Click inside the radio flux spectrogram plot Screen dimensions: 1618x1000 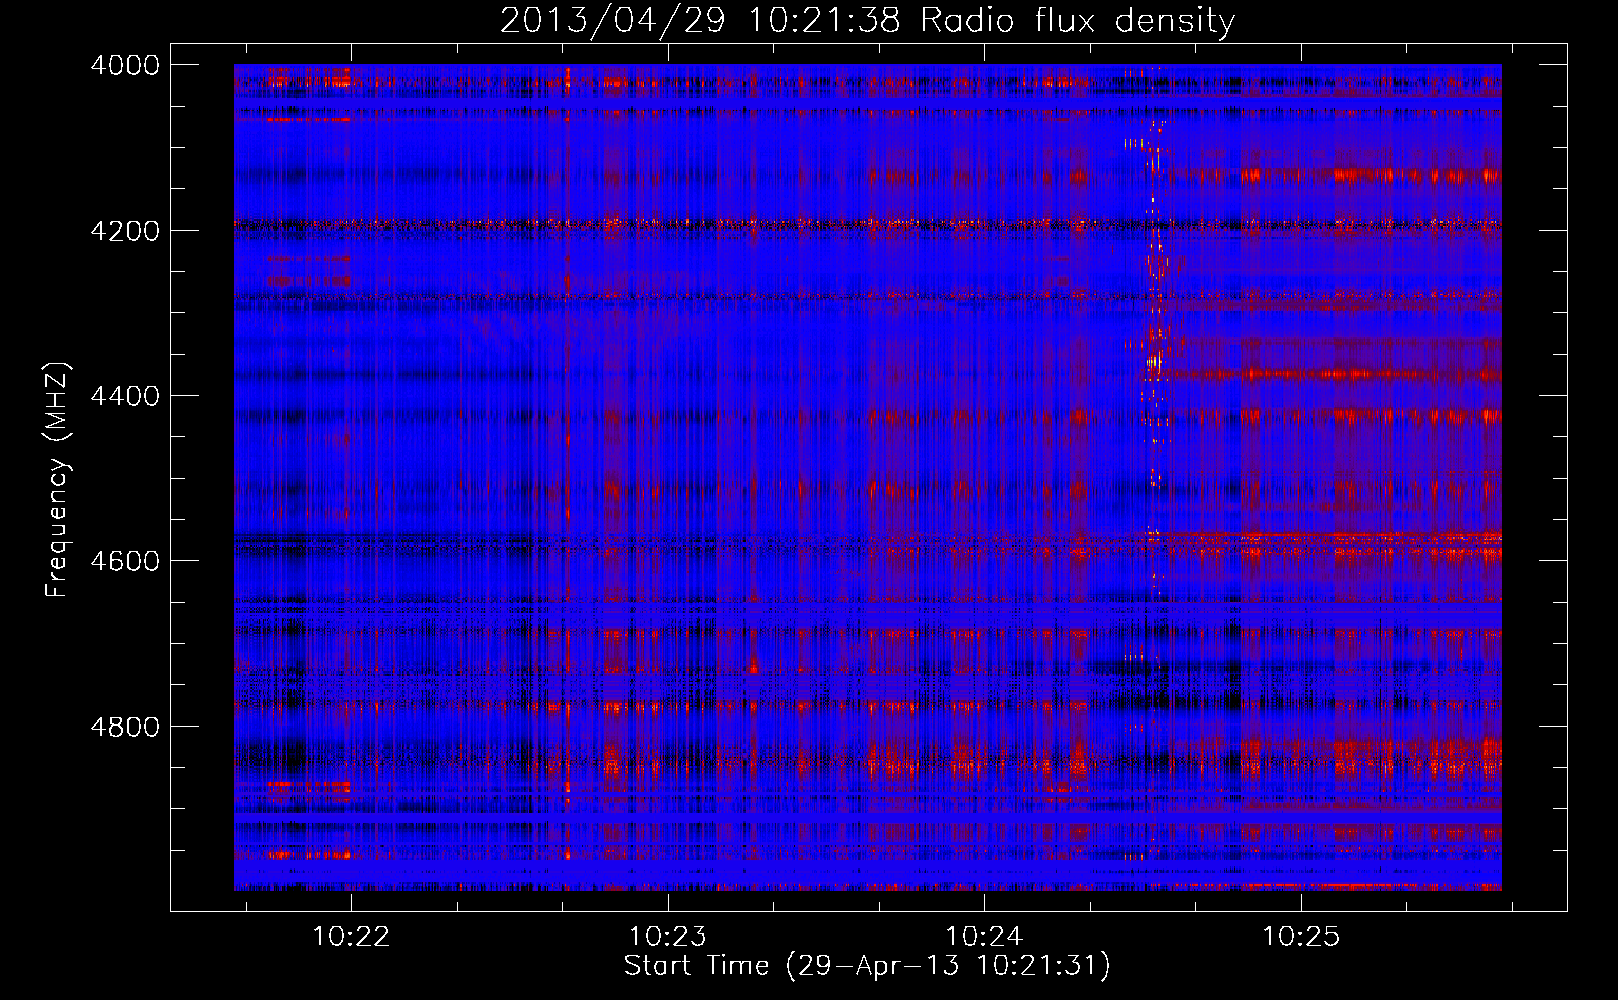coord(868,477)
